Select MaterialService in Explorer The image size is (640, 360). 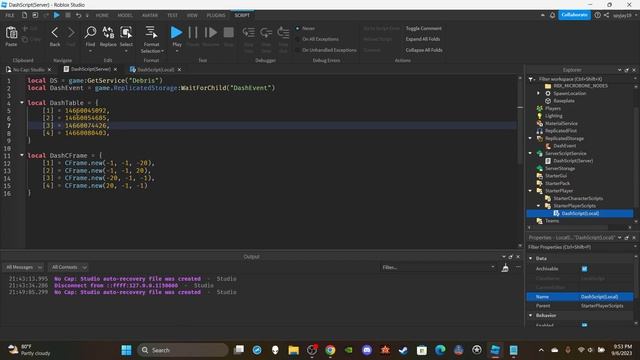(561, 123)
